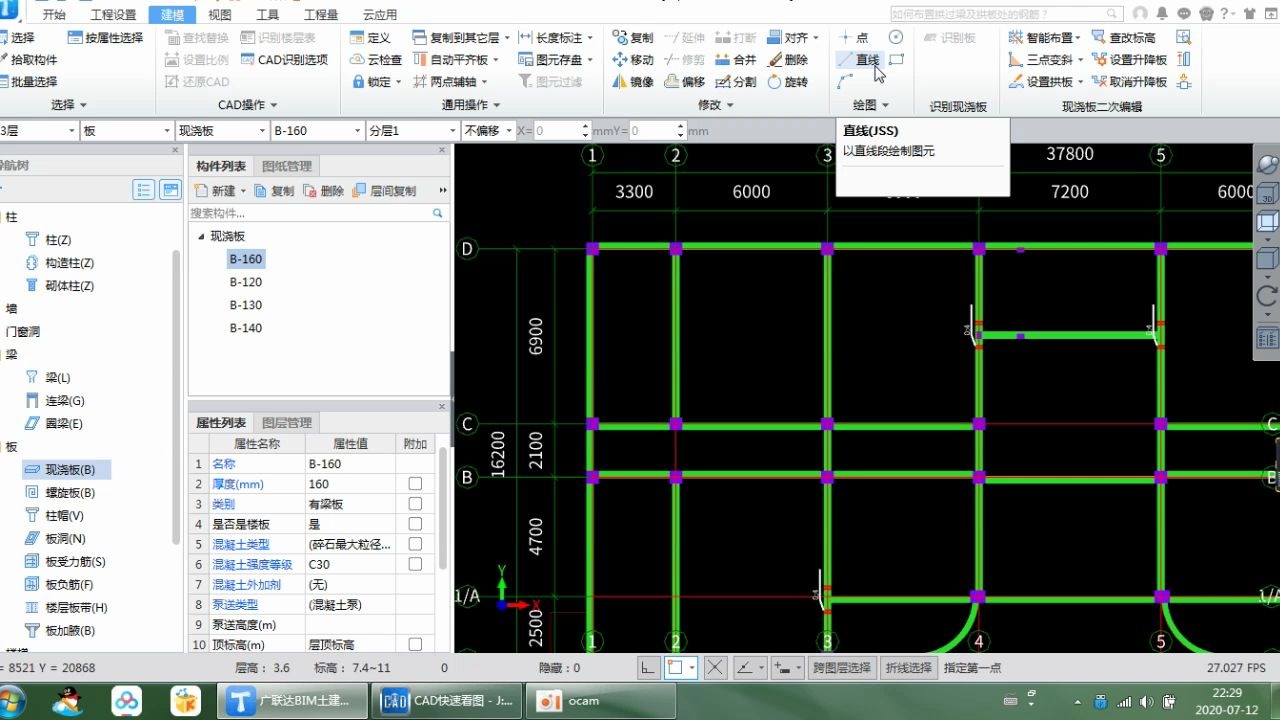Expand the 智能布置 dropdown arrow

pos(1080,38)
